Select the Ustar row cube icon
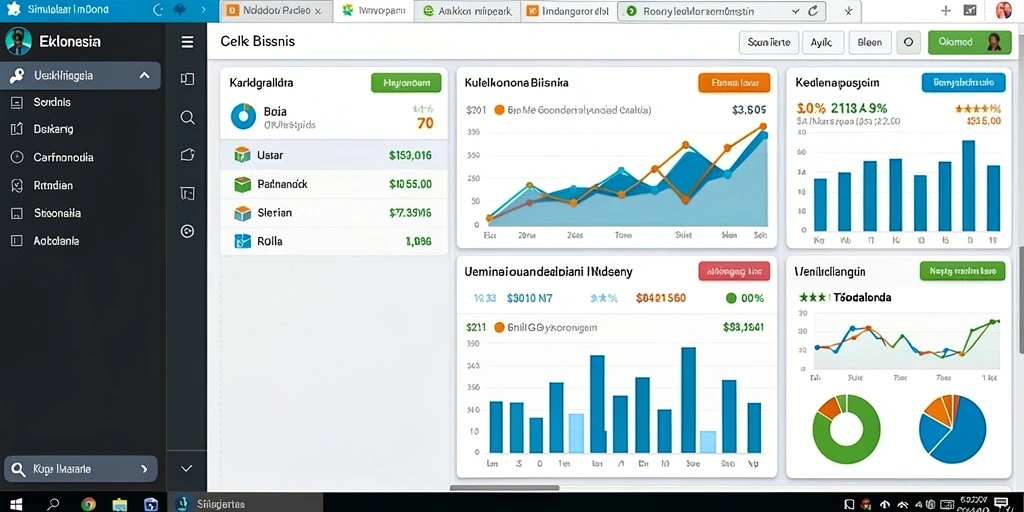1024x512 pixels. click(x=242, y=155)
